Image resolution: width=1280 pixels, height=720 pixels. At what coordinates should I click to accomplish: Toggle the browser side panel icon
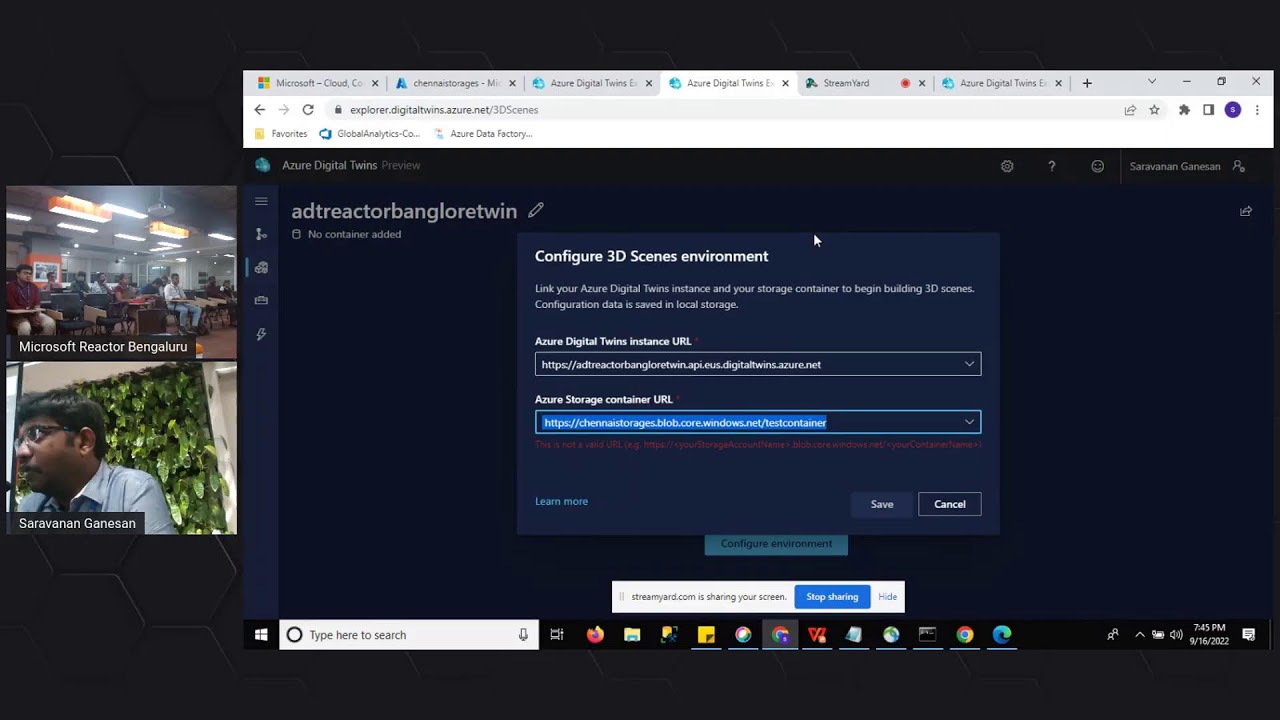coord(1208,110)
